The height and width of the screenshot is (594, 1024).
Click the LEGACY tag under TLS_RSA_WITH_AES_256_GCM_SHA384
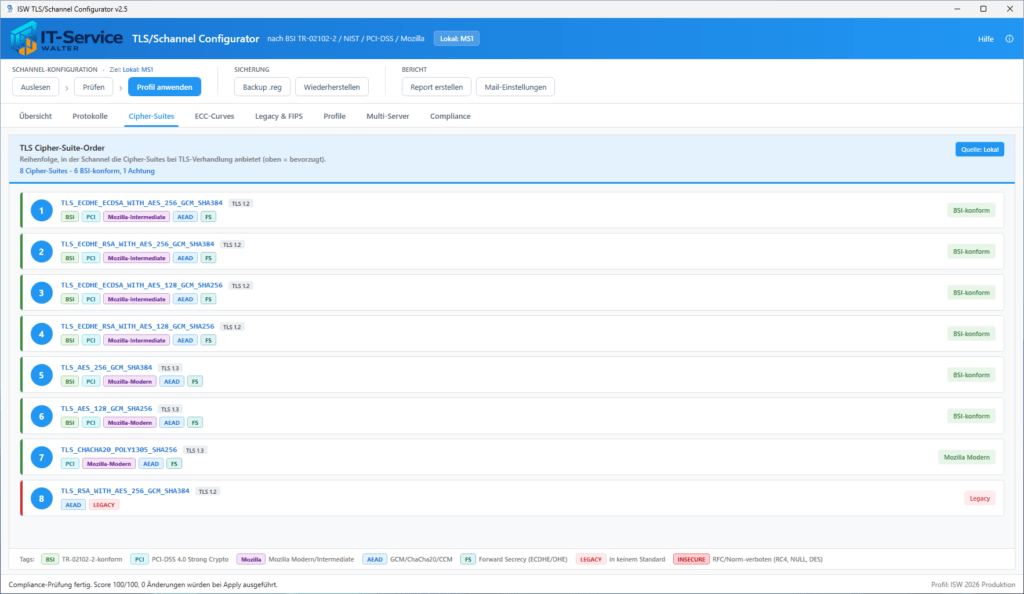point(104,505)
